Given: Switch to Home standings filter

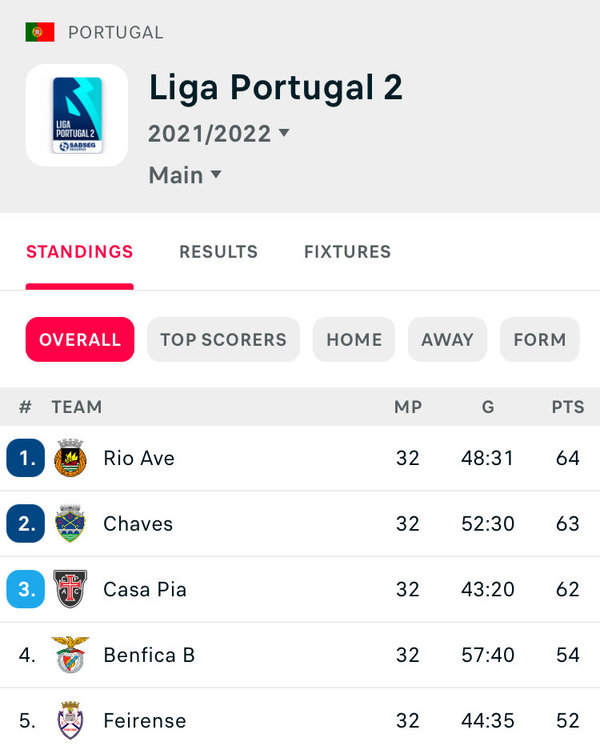Looking at the screenshot, I should click(354, 340).
